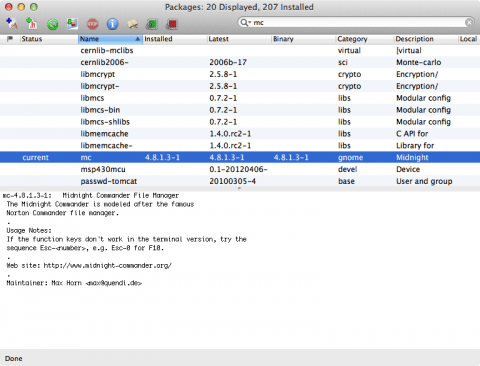Click the install binary package icon (blue plus)
The height and width of the screenshot is (366, 480).
click(12, 24)
